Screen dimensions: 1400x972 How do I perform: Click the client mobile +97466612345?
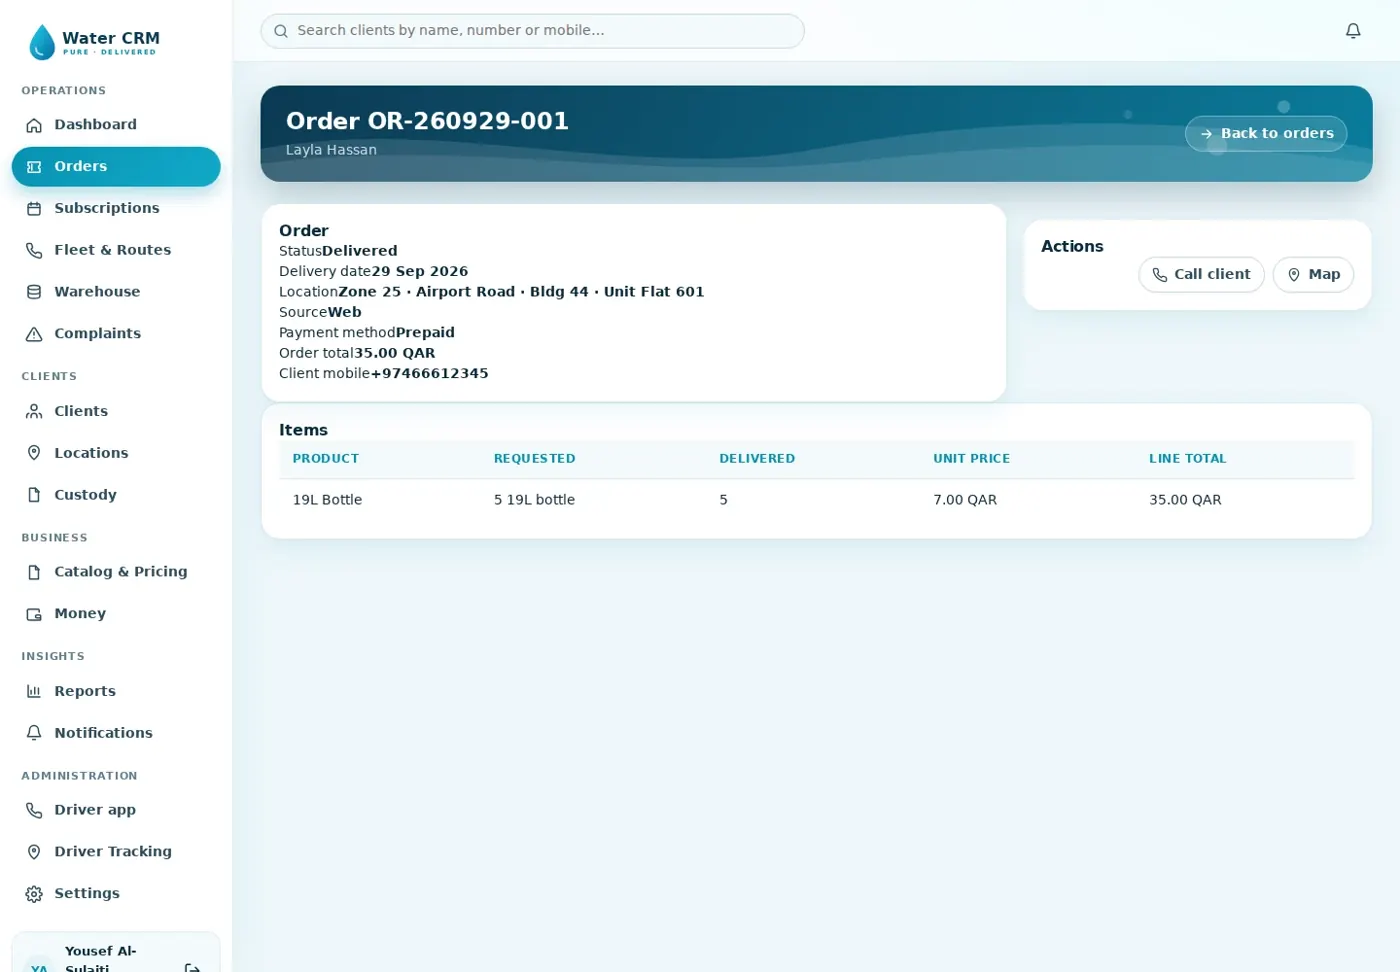point(429,374)
